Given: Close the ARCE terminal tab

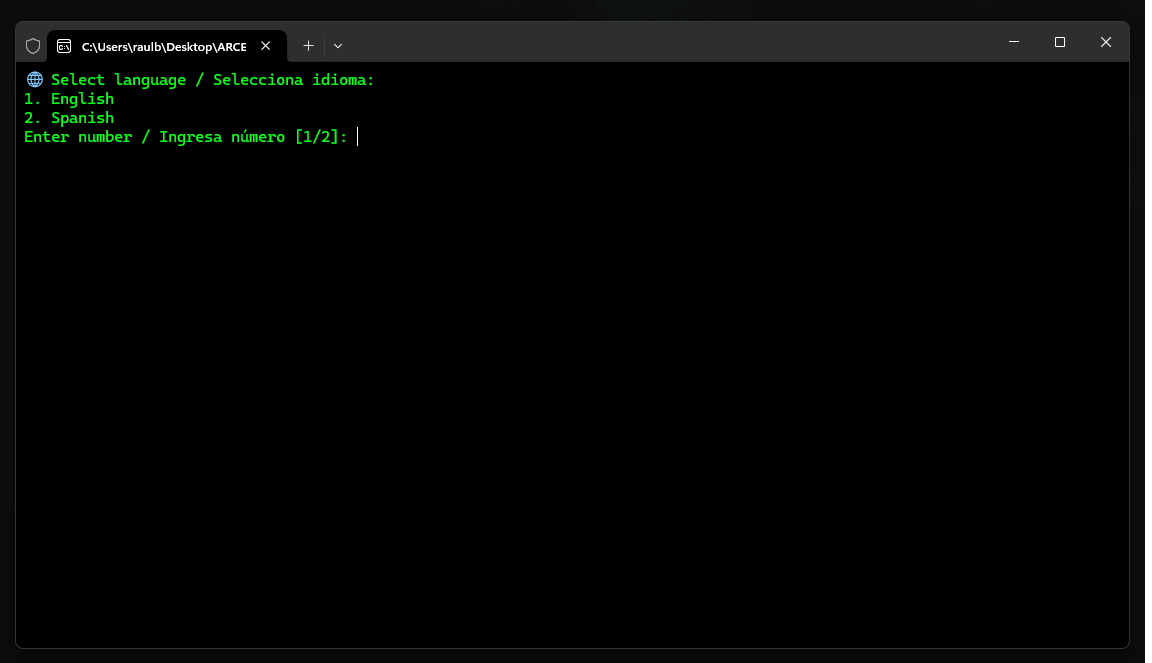Looking at the screenshot, I should pyautogui.click(x=266, y=46).
